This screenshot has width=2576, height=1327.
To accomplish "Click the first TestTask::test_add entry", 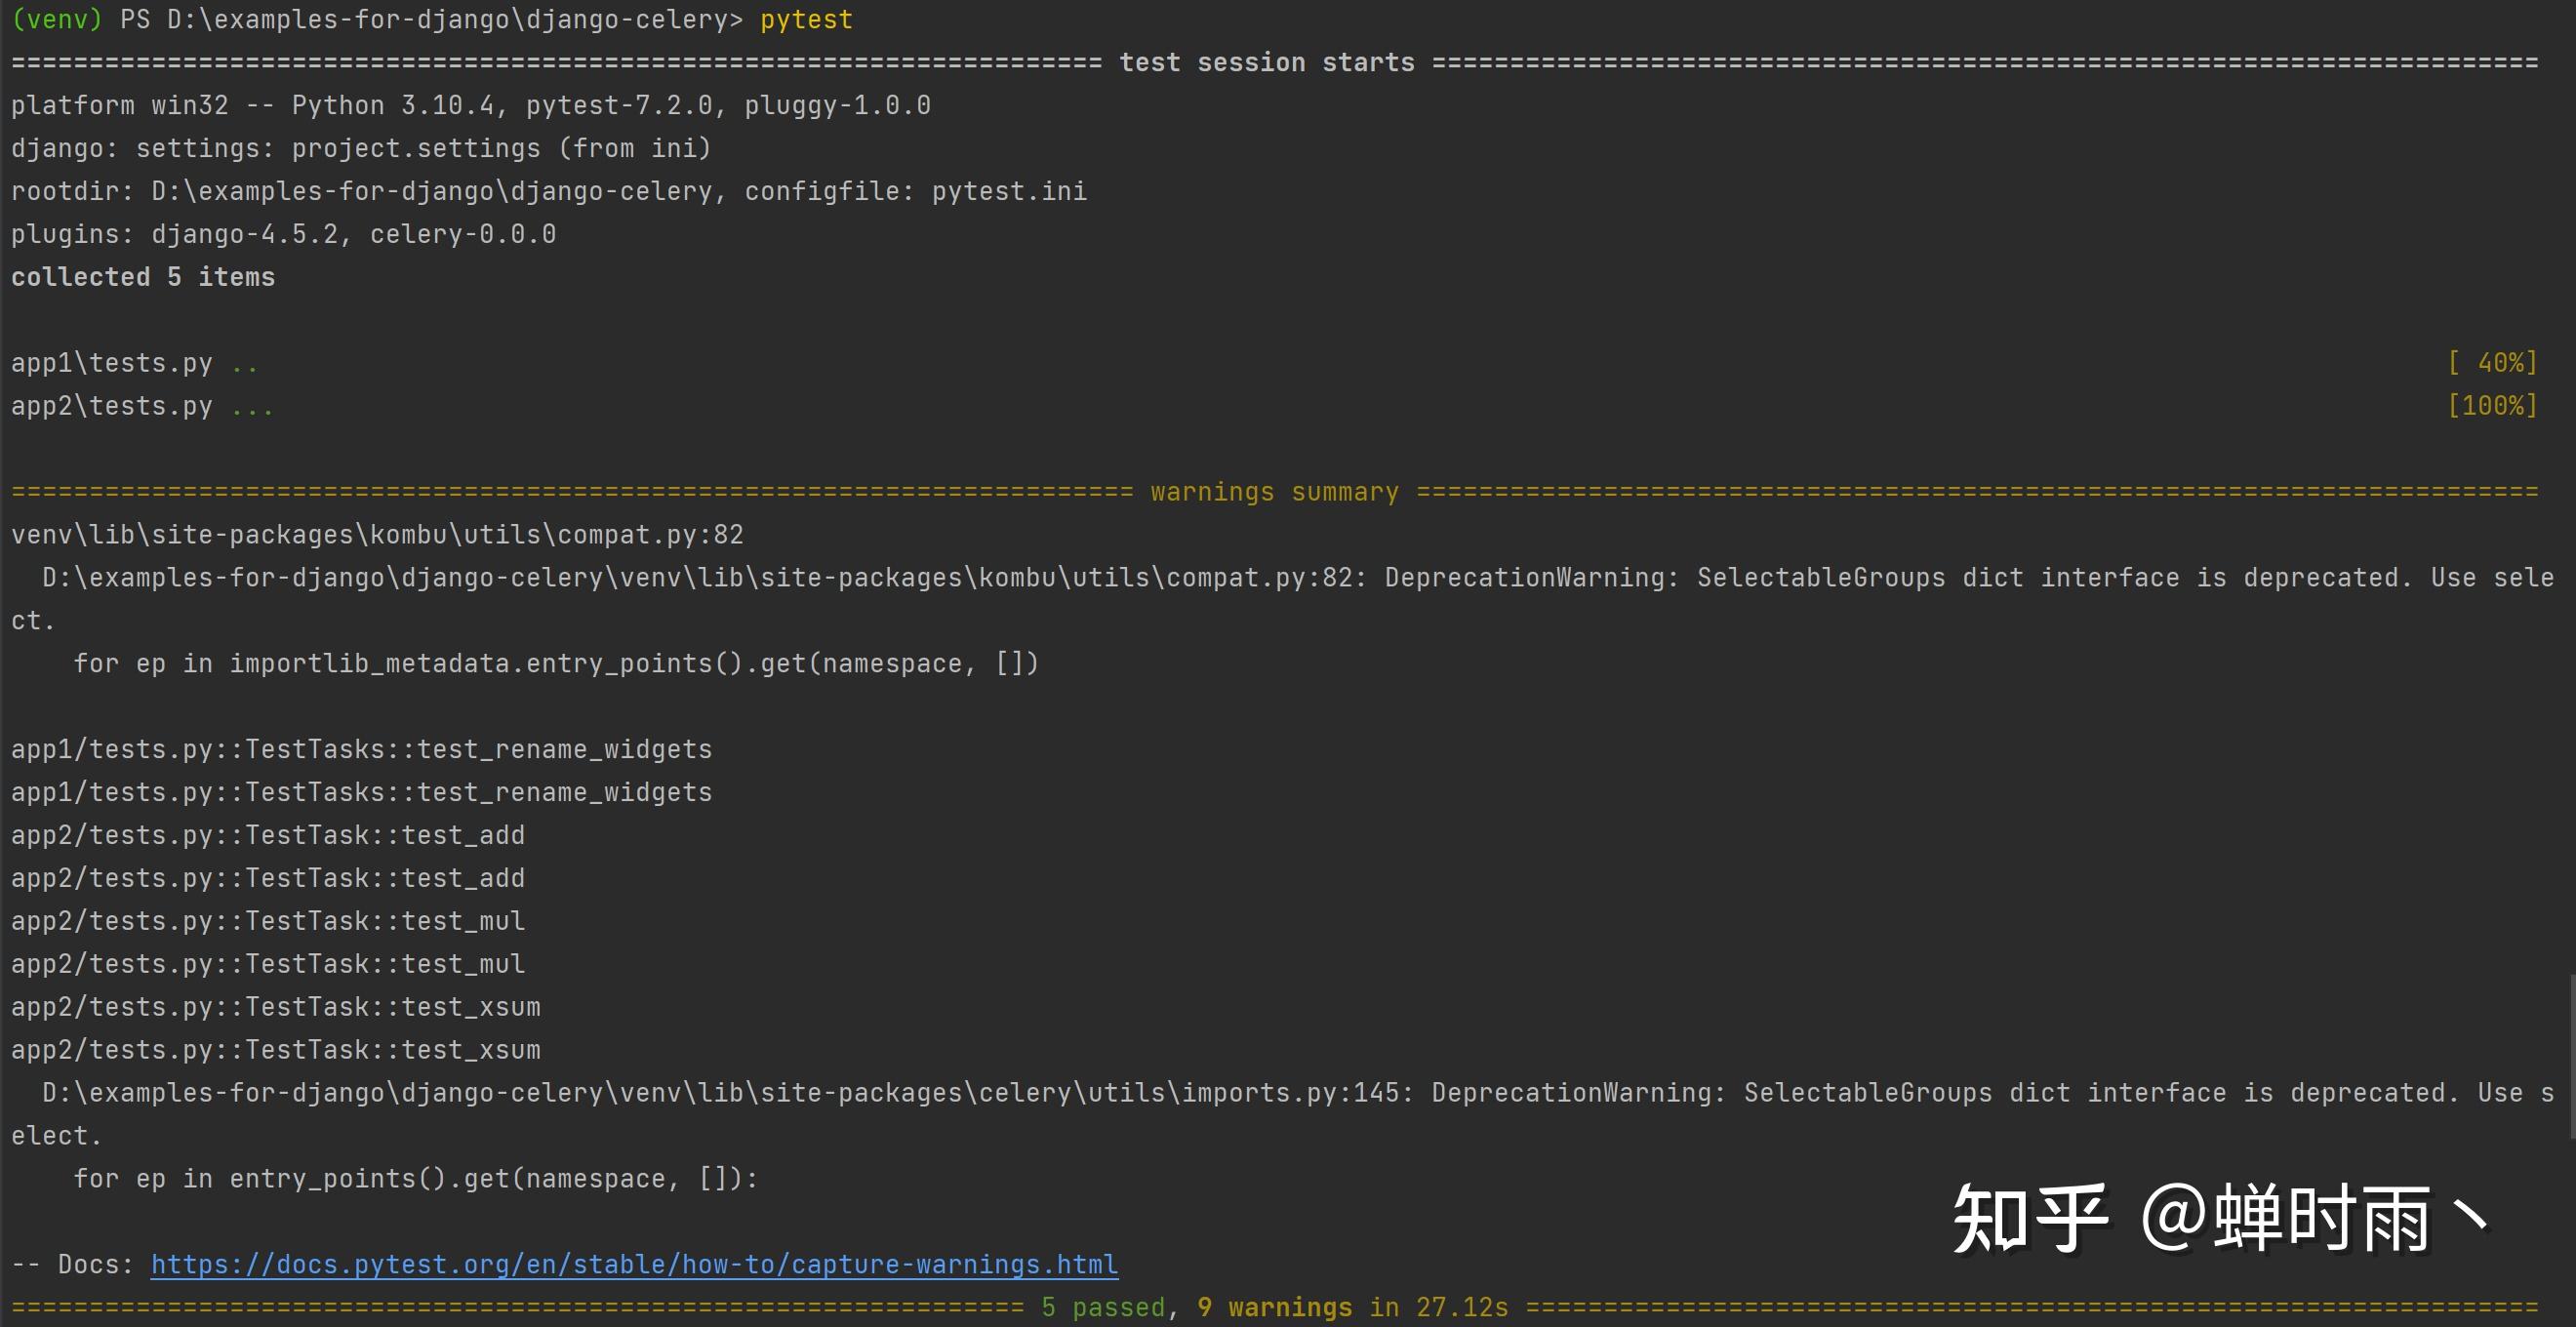I will [x=267, y=835].
